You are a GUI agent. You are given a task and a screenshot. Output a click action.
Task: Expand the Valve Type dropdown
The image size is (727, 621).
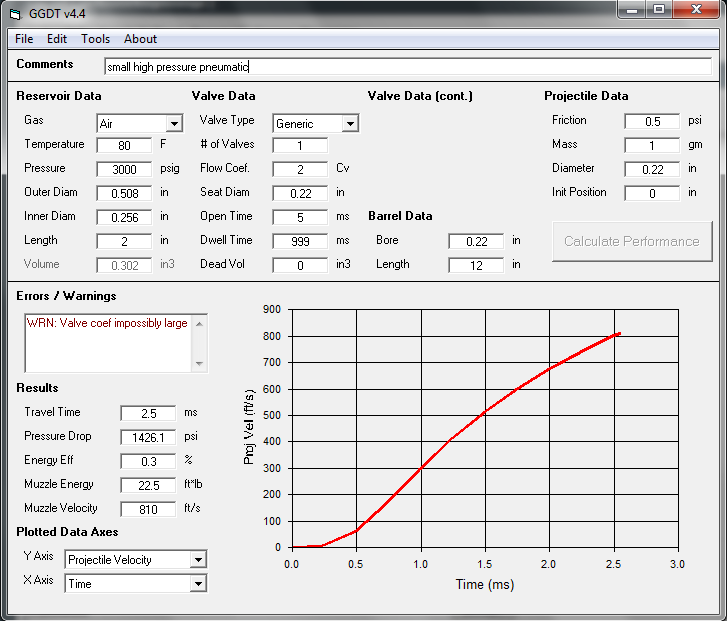coord(350,124)
